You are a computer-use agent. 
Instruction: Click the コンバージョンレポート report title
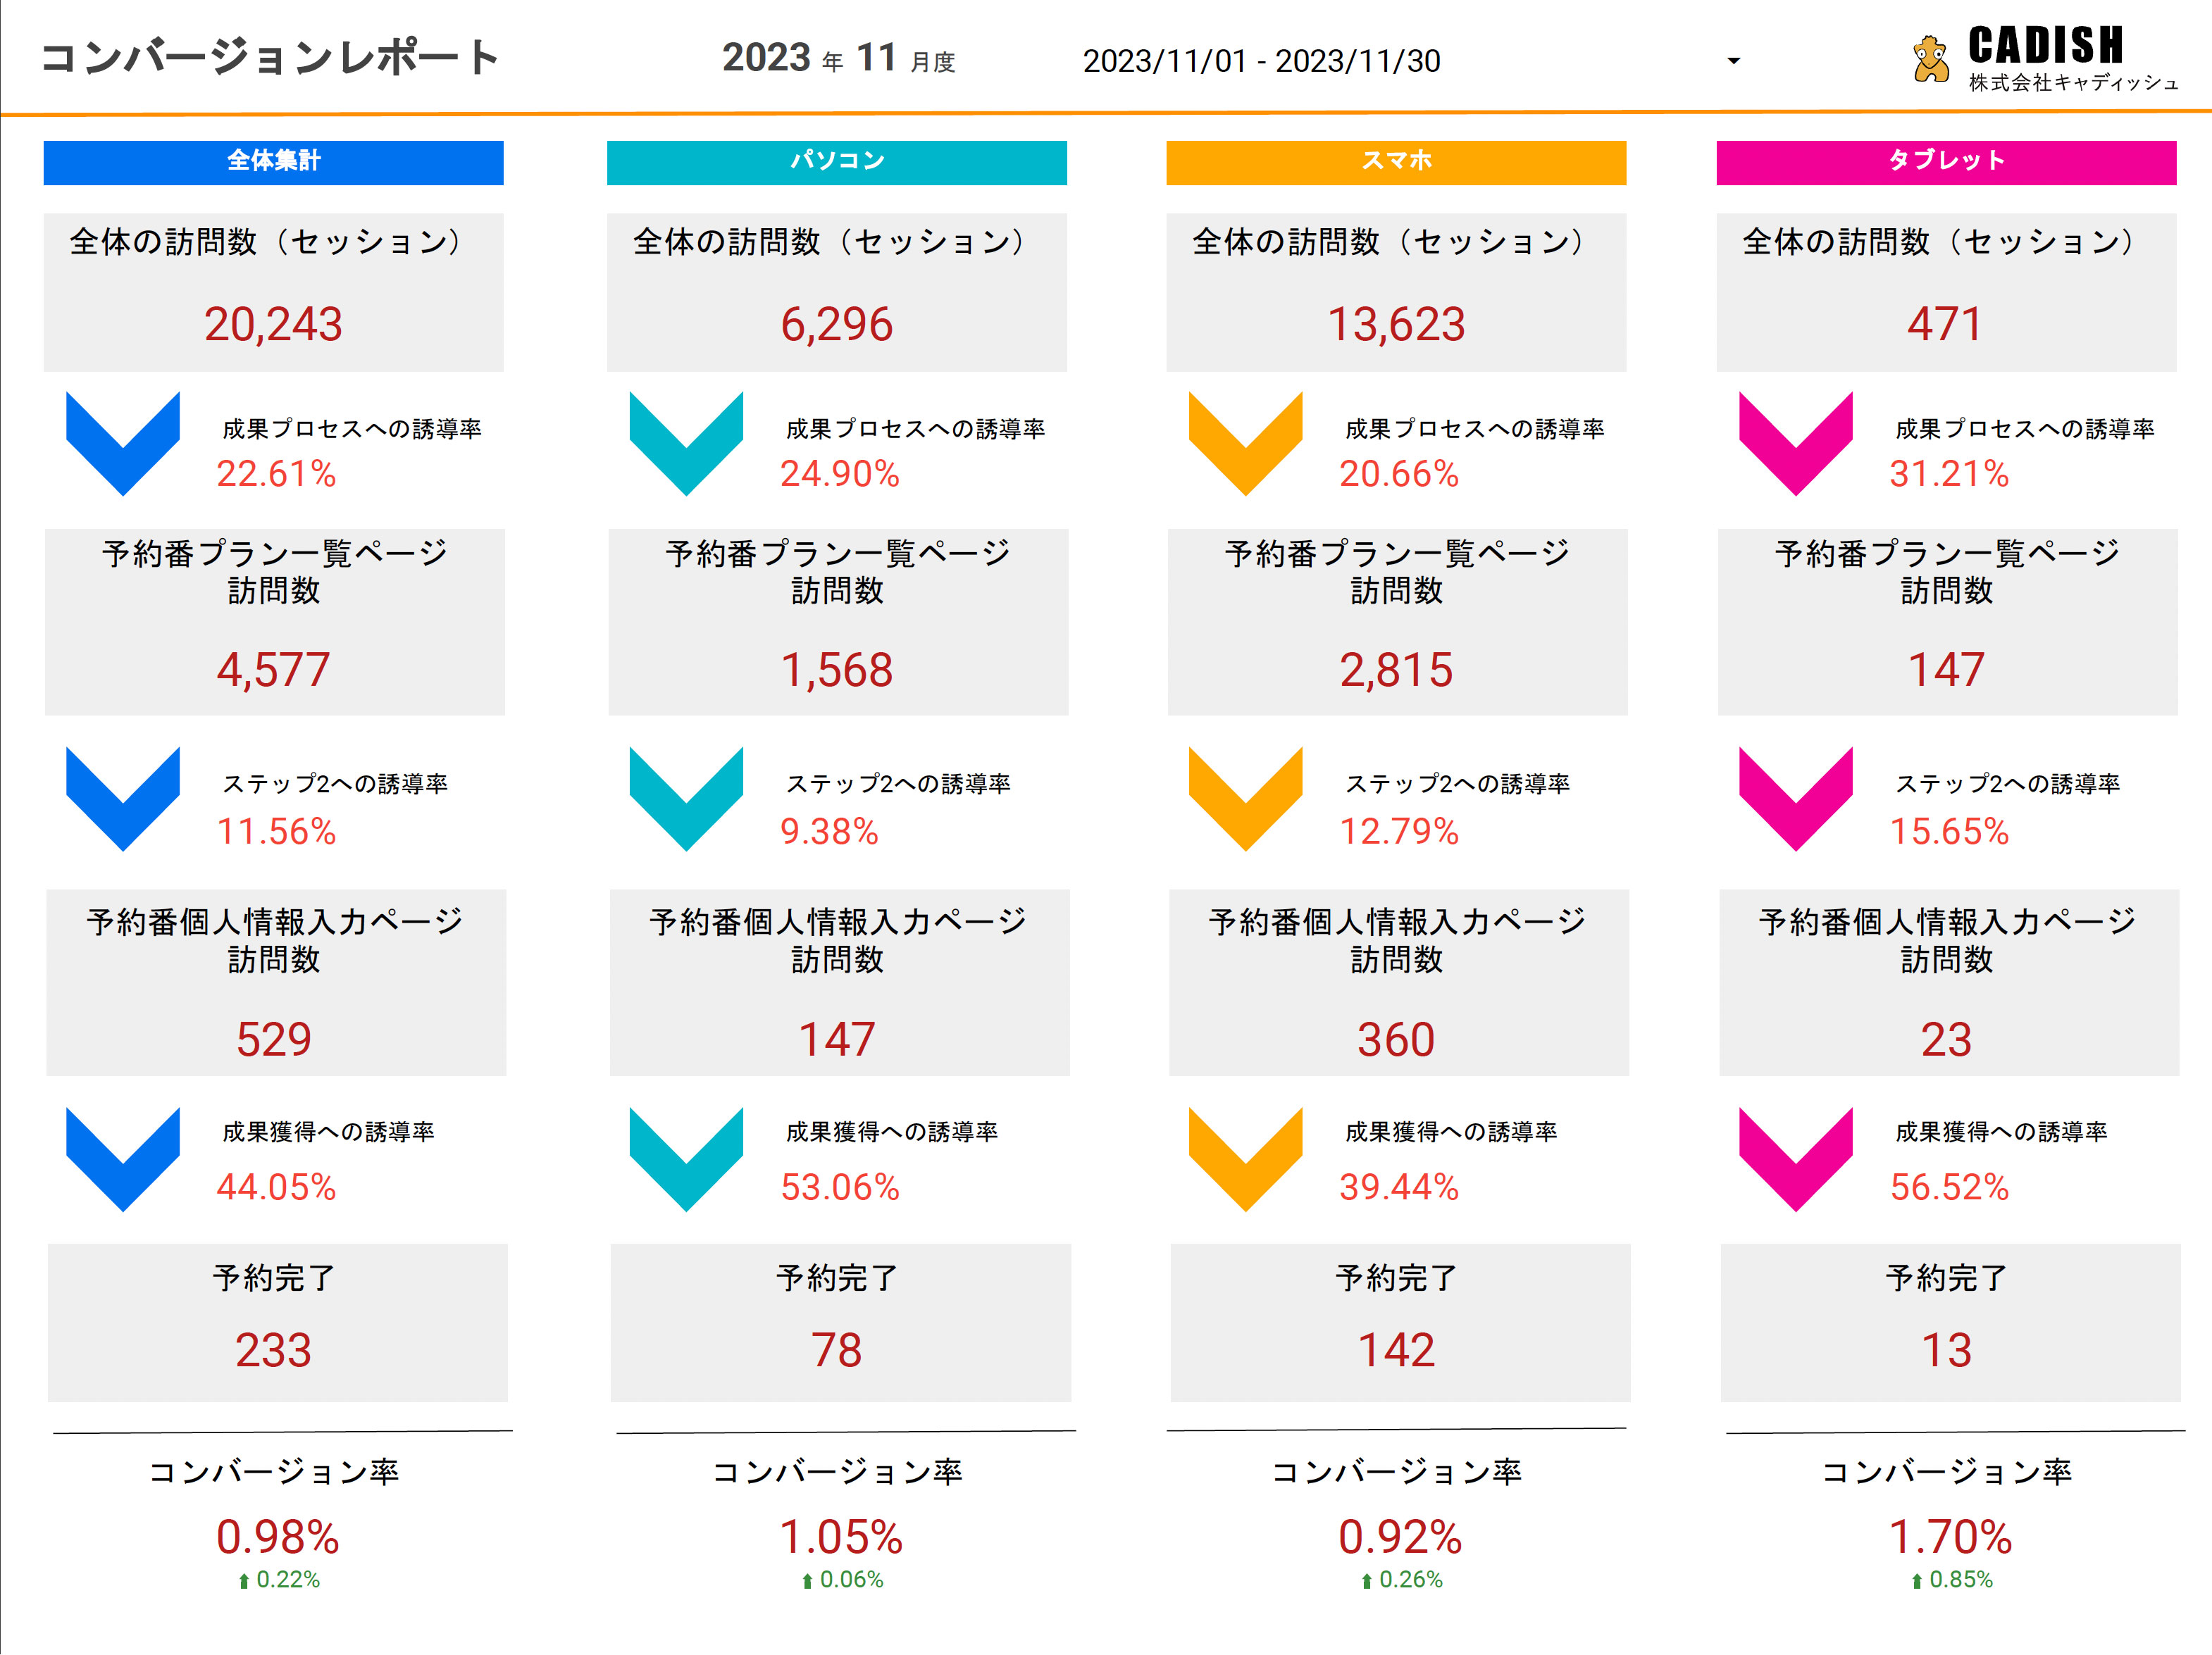point(270,58)
